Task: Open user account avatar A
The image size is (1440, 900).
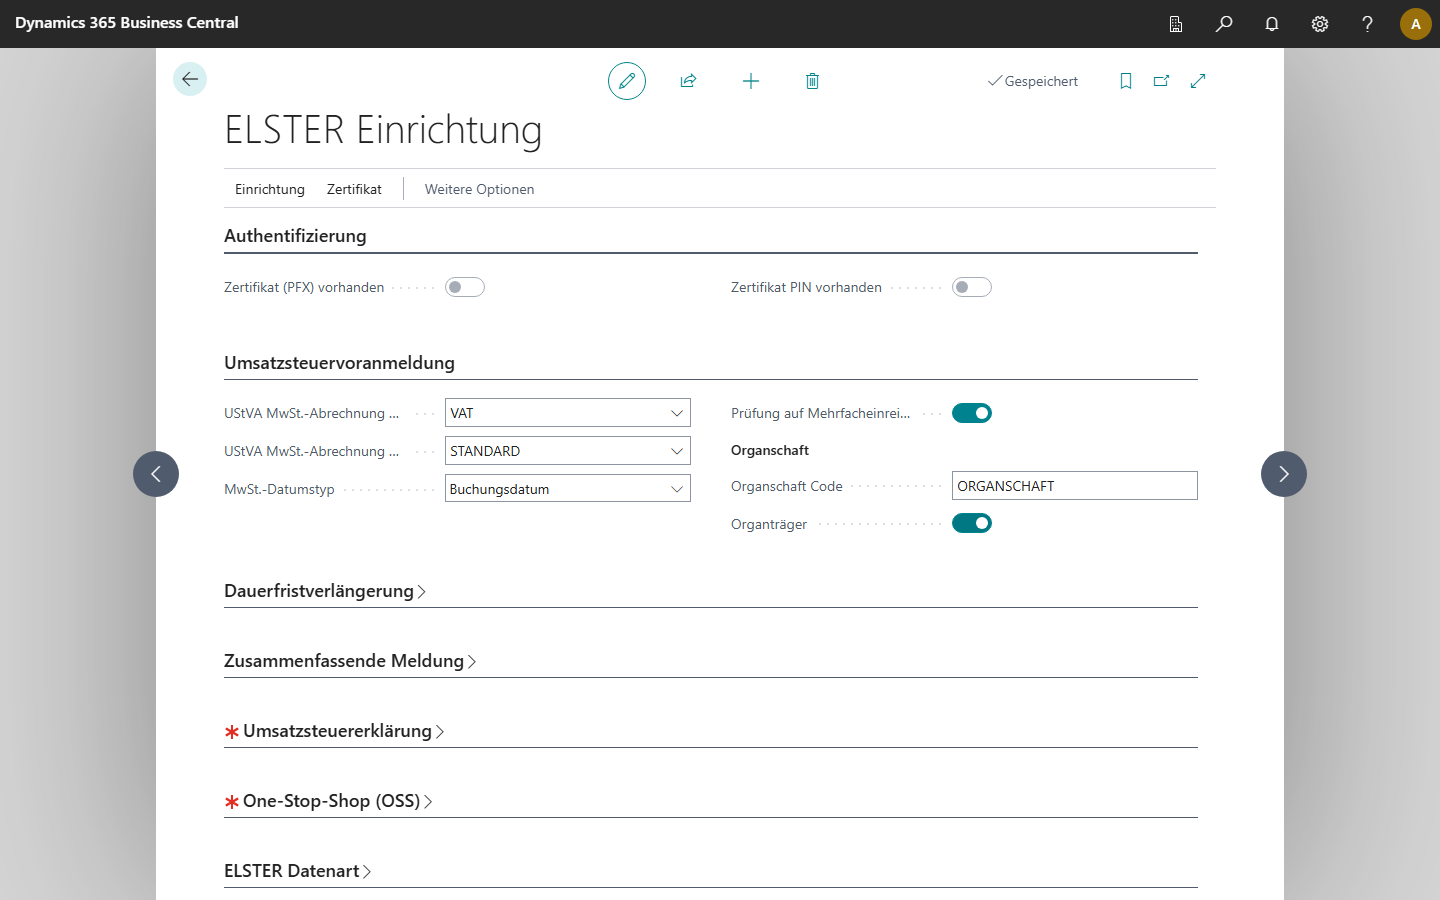Action: coord(1416,24)
